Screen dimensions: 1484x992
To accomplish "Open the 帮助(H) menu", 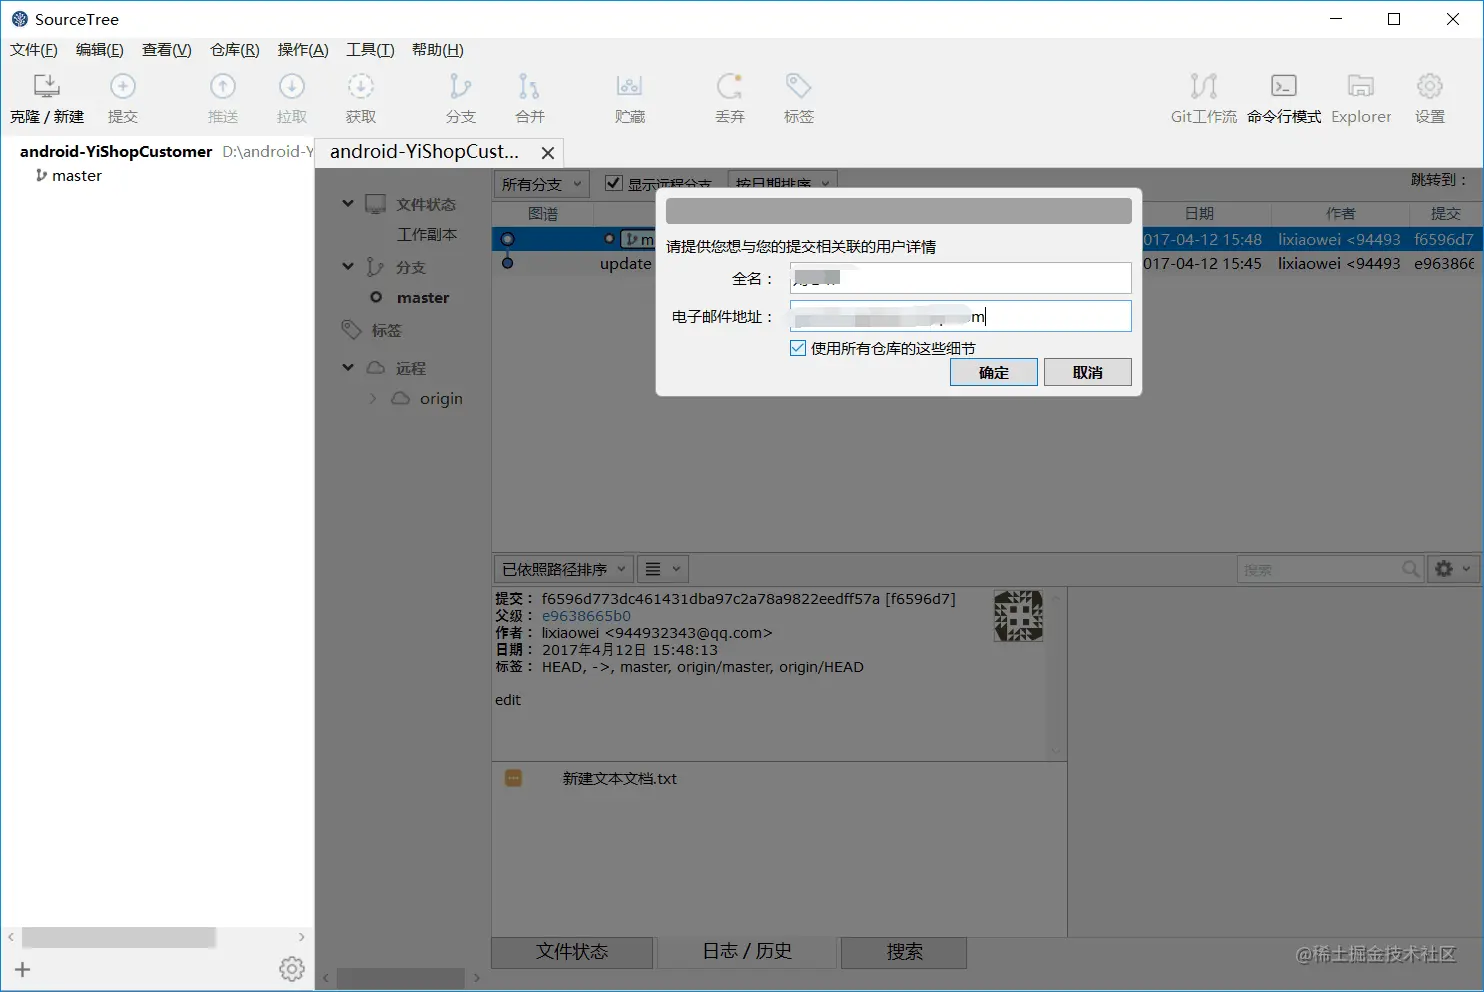I will pyautogui.click(x=438, y=50).
